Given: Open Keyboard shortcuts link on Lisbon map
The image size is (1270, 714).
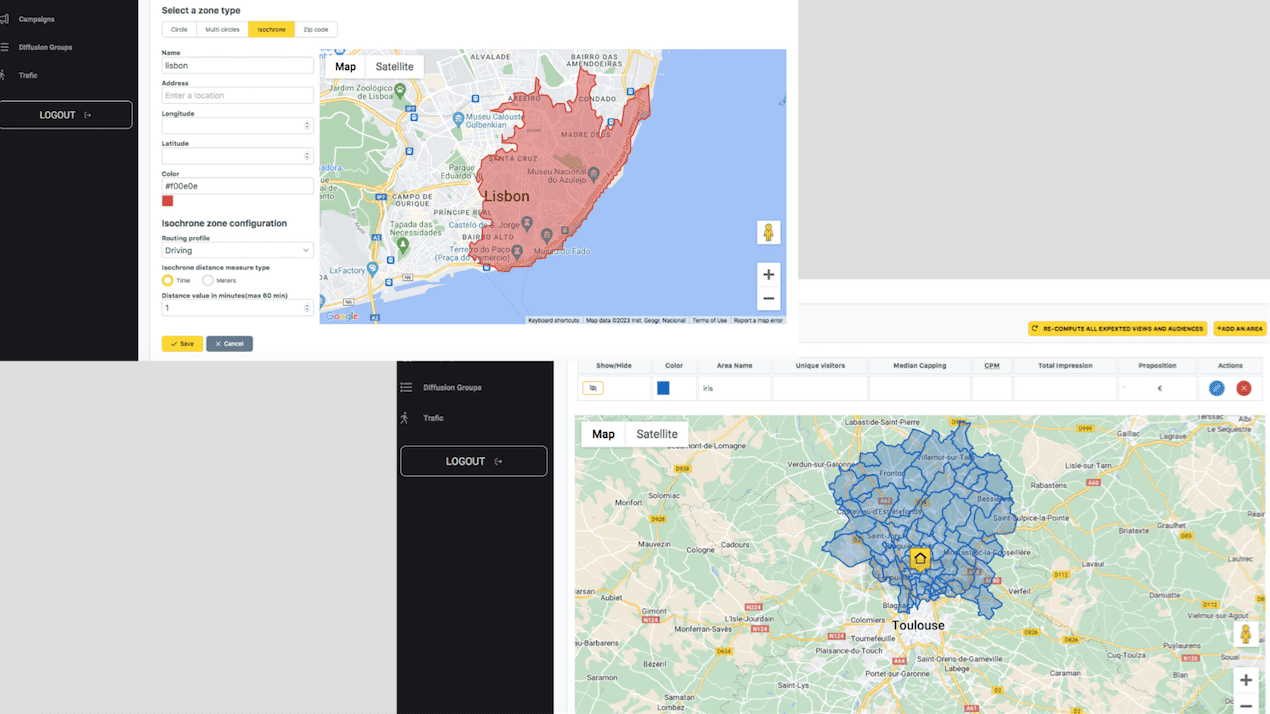Looking at the screenshot, I should pyautogui.click(x=554, y=320).
